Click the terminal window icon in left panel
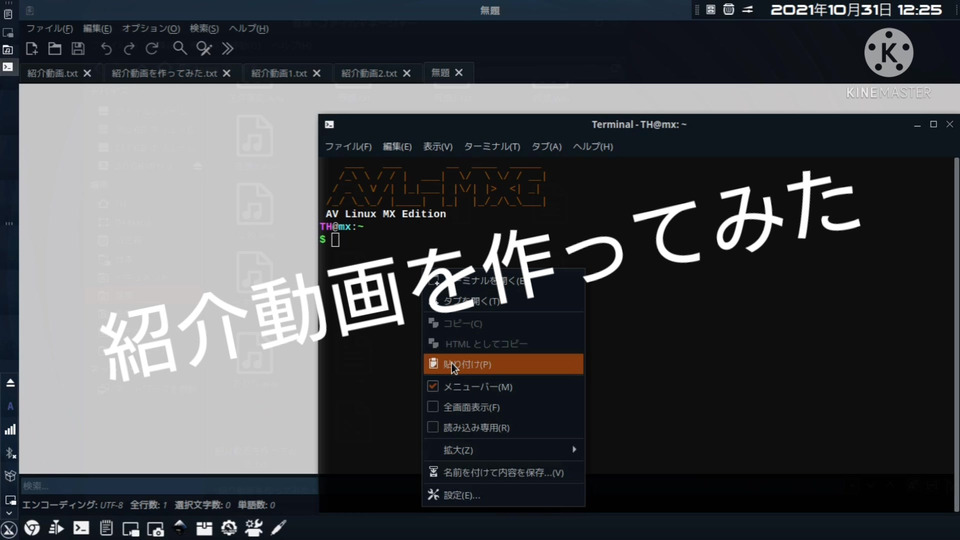Screen dimensions: 960x540 click(x=8, y=66)
